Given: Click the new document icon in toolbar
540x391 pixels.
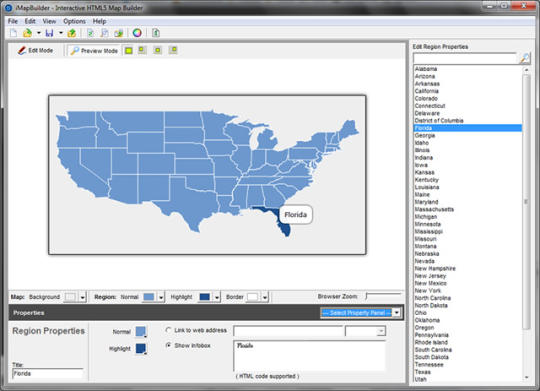Looking at the screenshot, I should [x=13, y=33].
